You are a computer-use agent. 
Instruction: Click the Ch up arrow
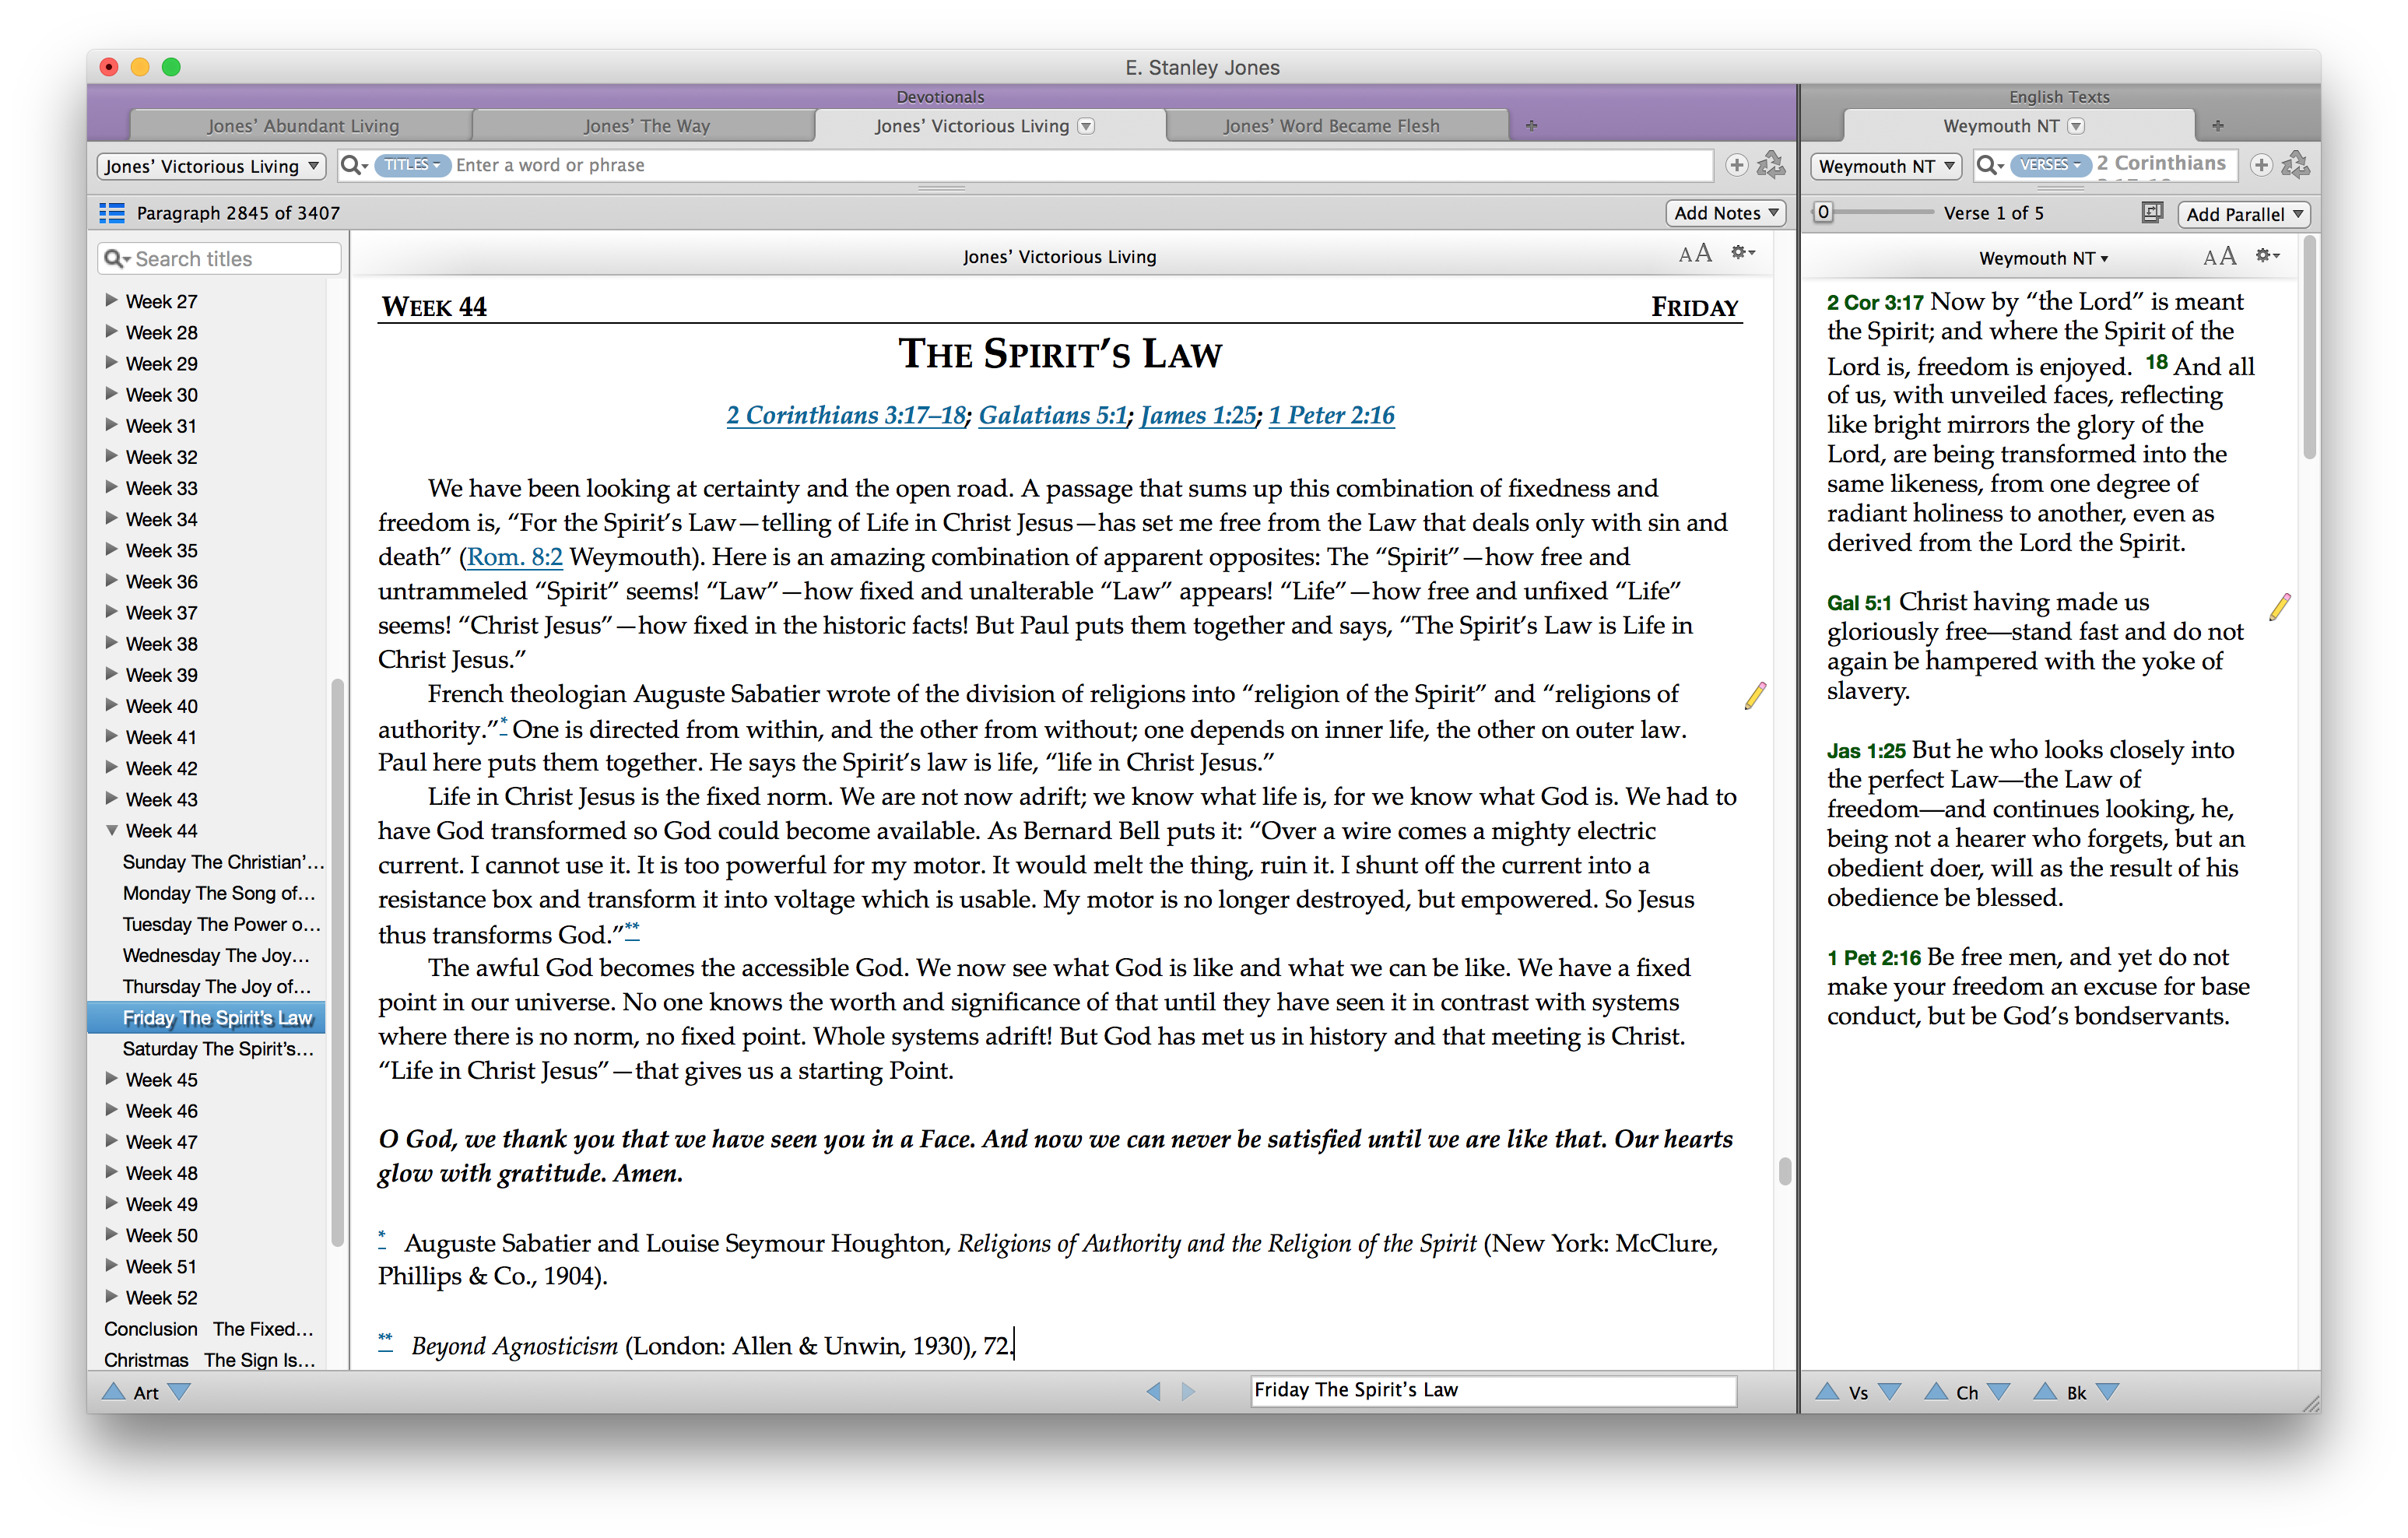1936,1391
